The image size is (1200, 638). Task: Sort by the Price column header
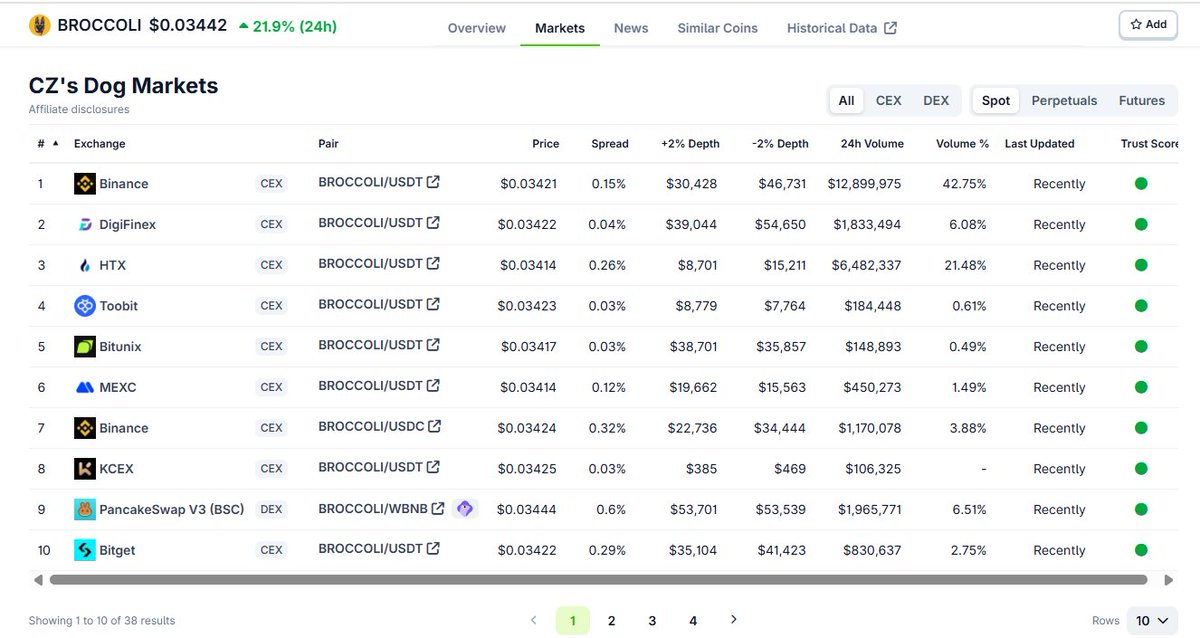[x=546, y=143]
